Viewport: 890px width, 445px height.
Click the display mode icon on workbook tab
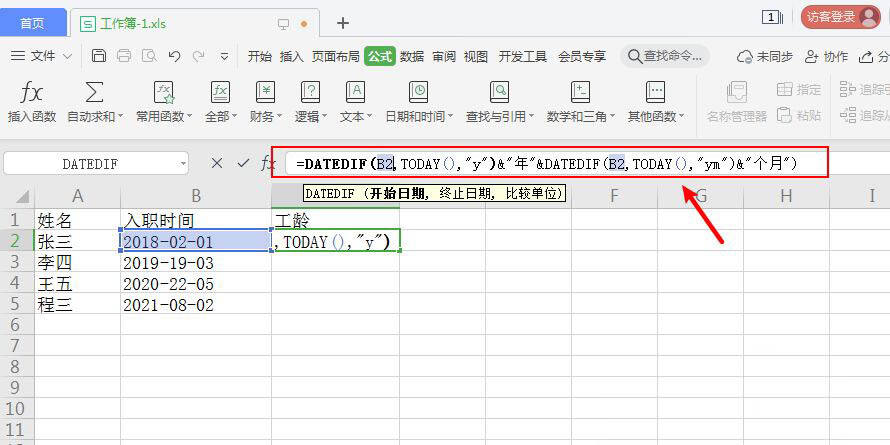pyautogui.click(x=283, y=24)
